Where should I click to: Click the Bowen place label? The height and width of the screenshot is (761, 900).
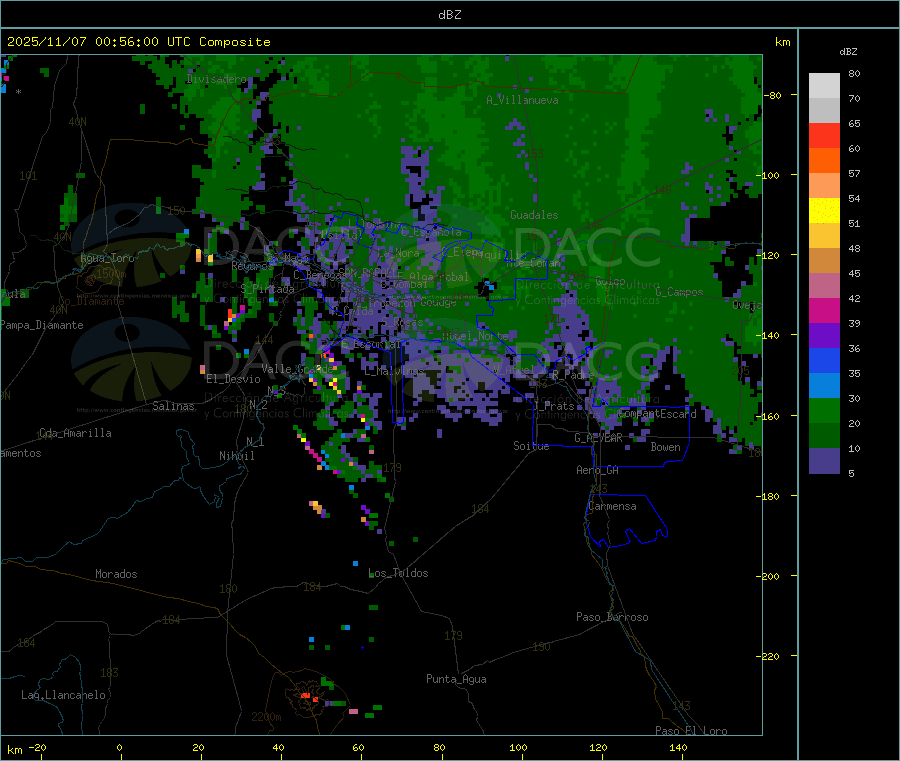click(665, 447)
